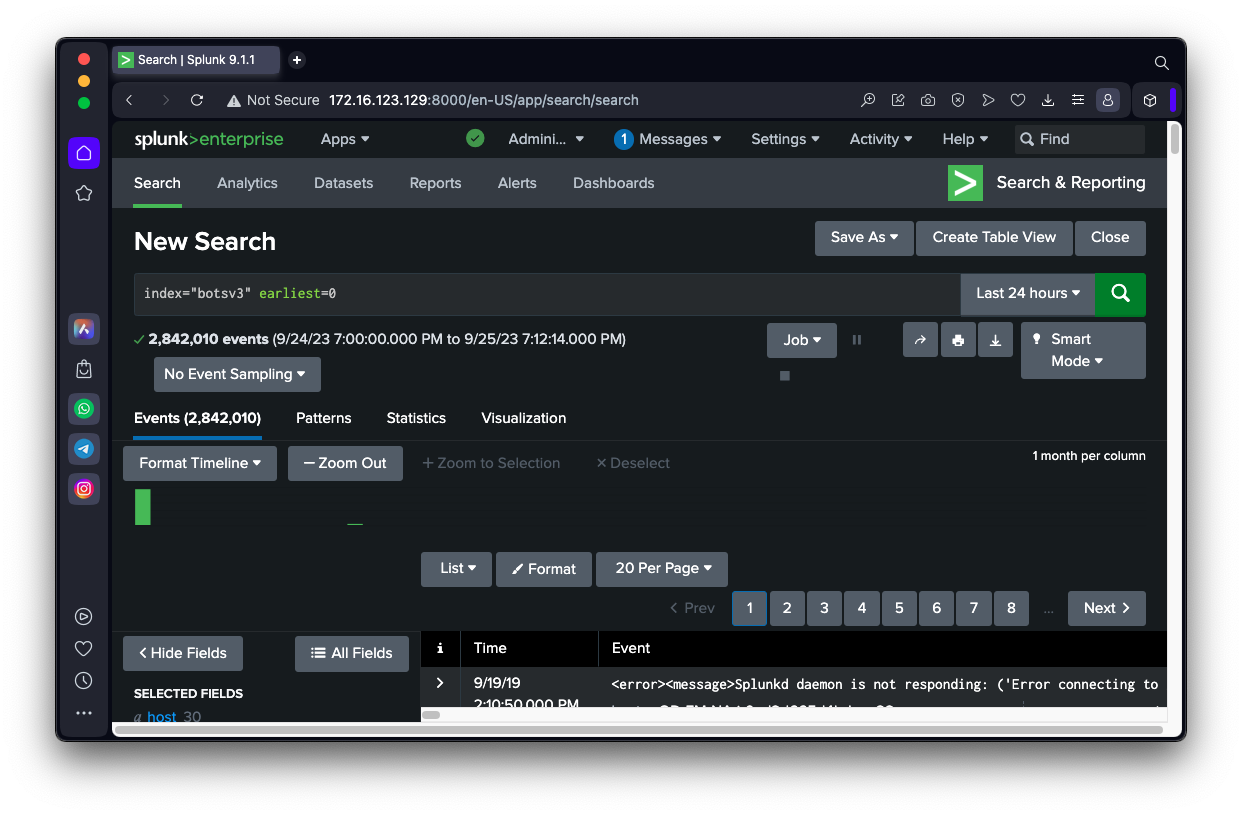Click the Search & Reporting app logo
1242x815 pixels.
pos(965,183)
